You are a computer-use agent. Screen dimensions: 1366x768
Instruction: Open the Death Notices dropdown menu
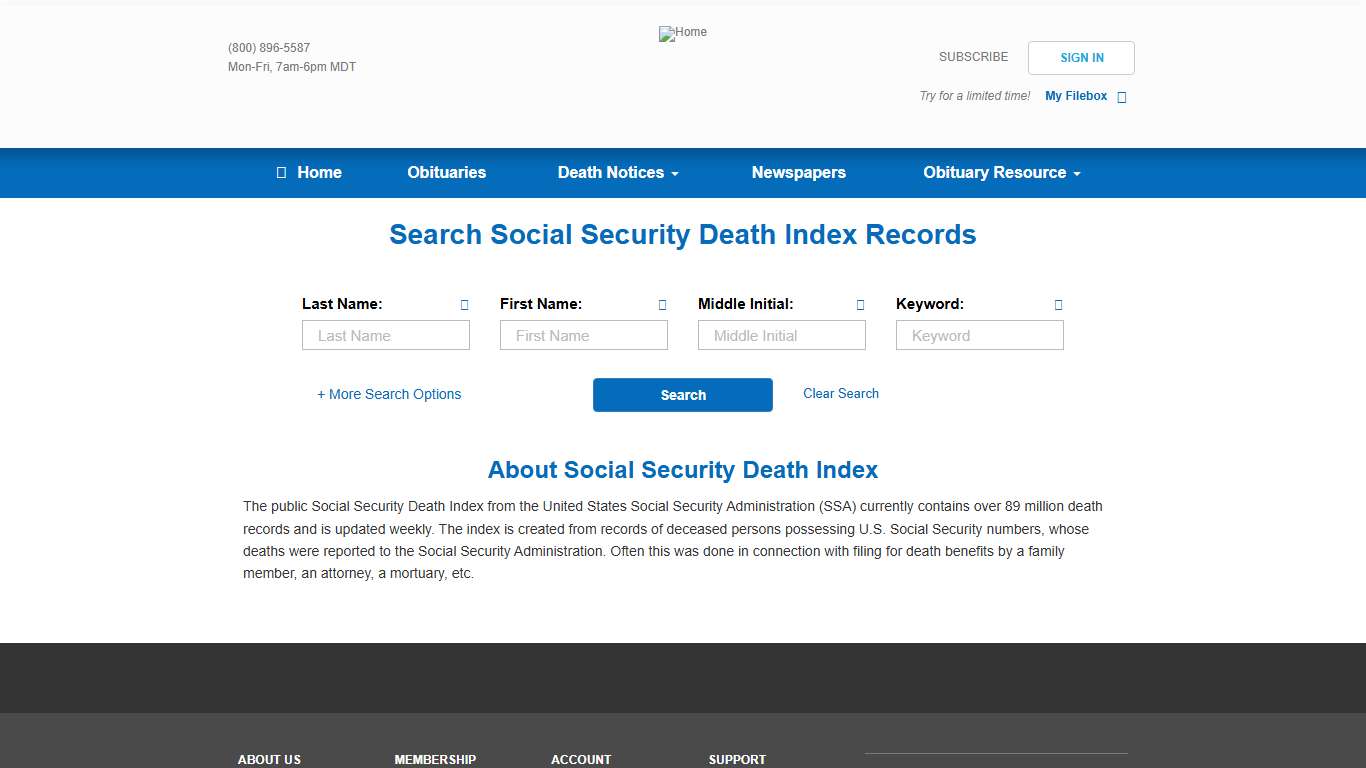pos(617,172)
